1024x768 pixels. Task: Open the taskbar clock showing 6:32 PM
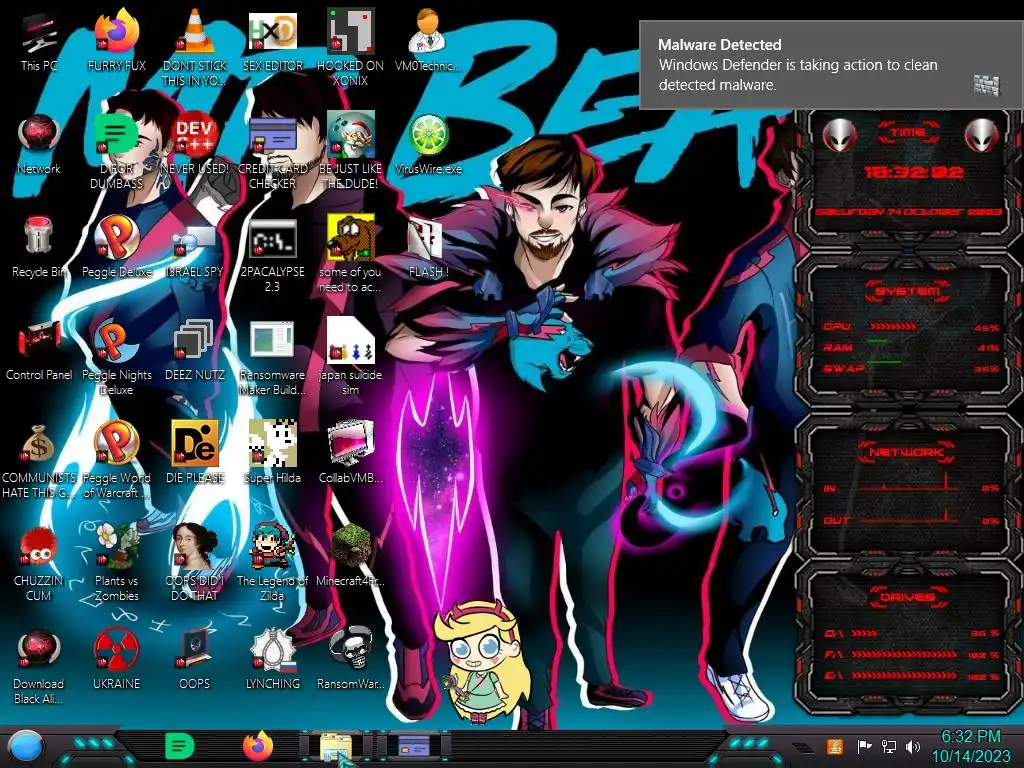[970, 746]
